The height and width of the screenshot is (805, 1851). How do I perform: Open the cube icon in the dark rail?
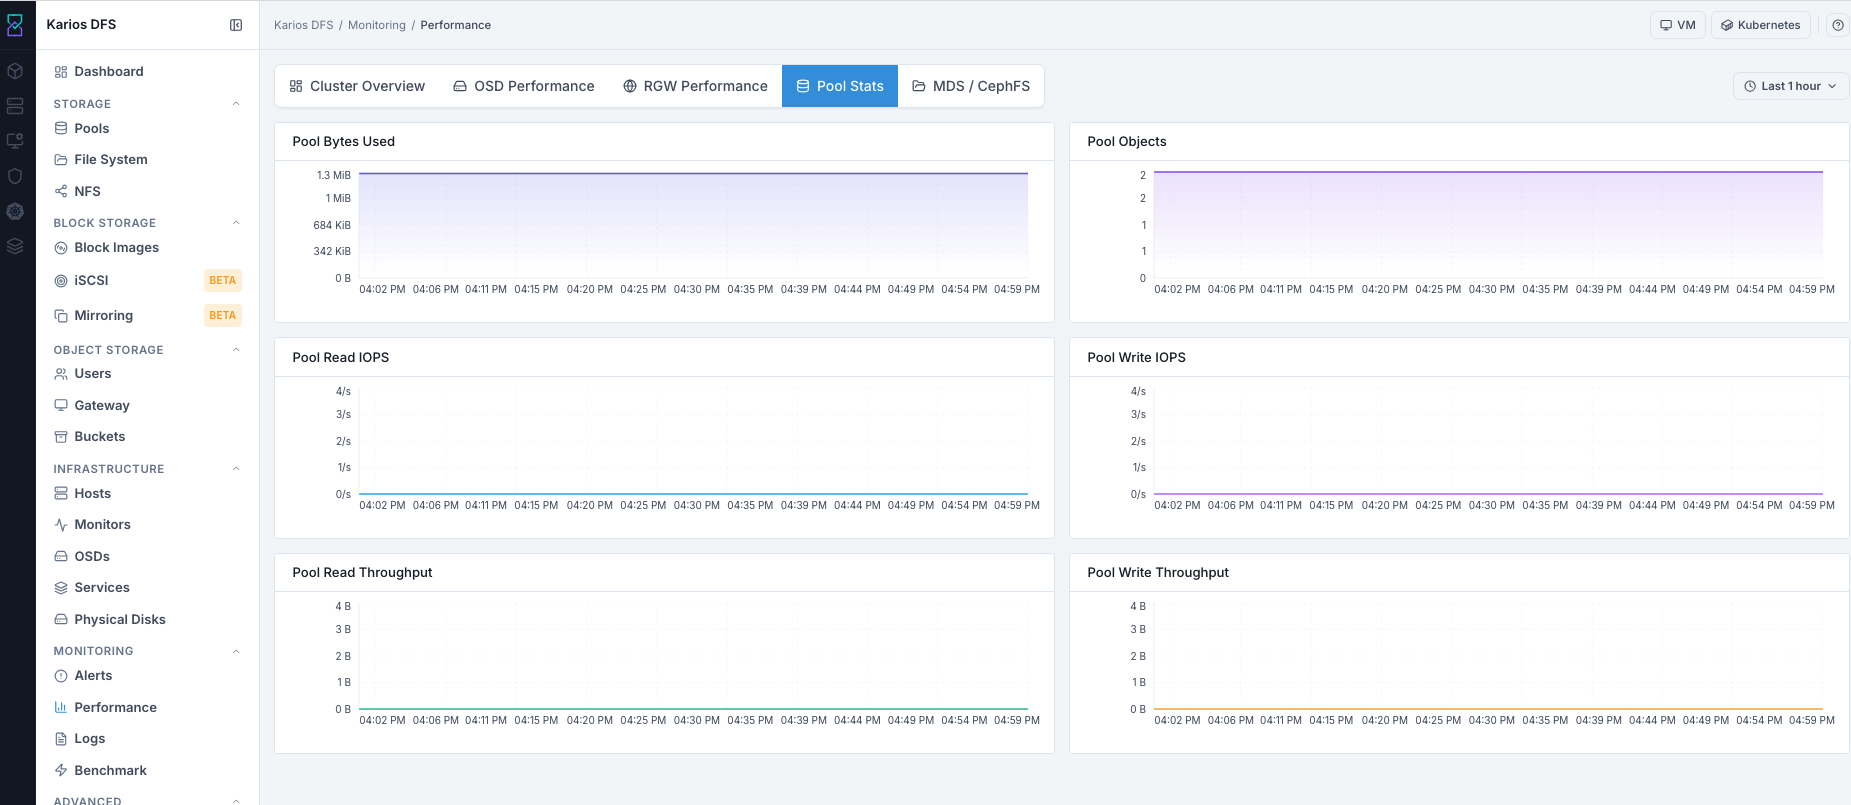click(15, 71)
